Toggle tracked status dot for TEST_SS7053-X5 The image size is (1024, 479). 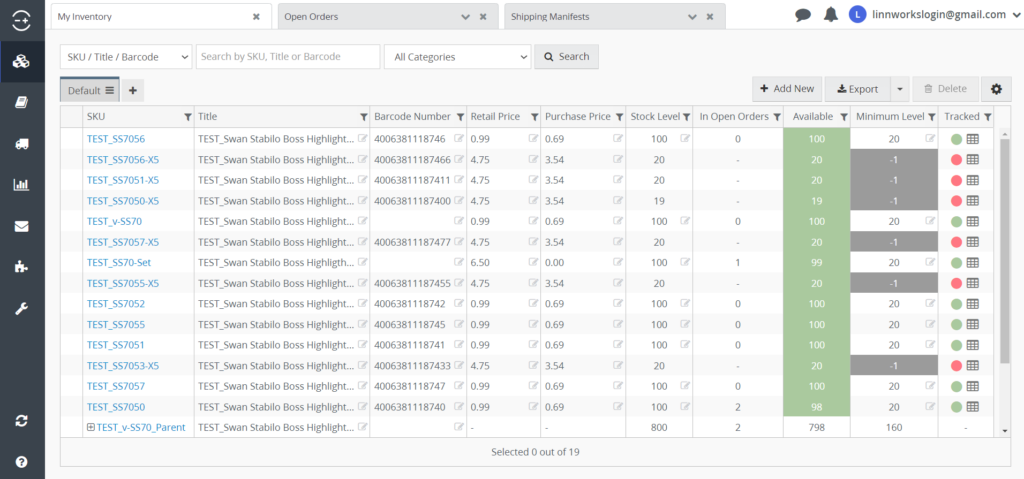point(957,365)
